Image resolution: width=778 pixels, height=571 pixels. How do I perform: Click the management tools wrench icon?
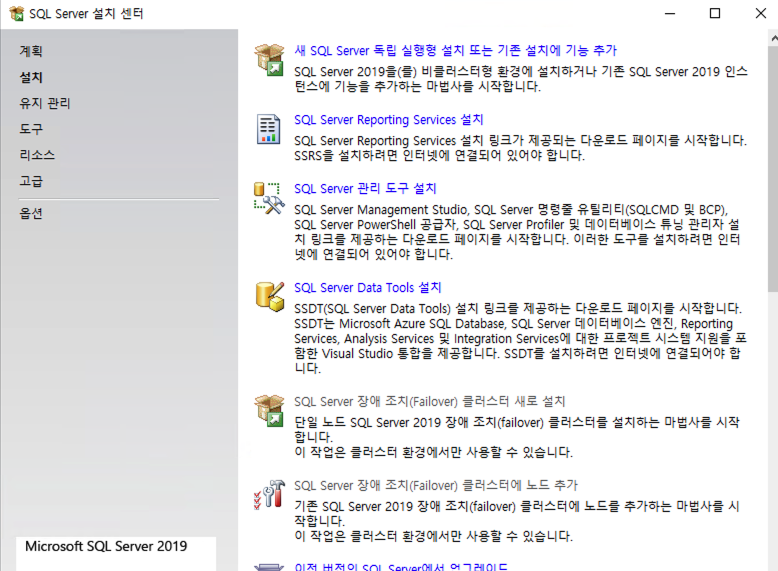(269, 198)
